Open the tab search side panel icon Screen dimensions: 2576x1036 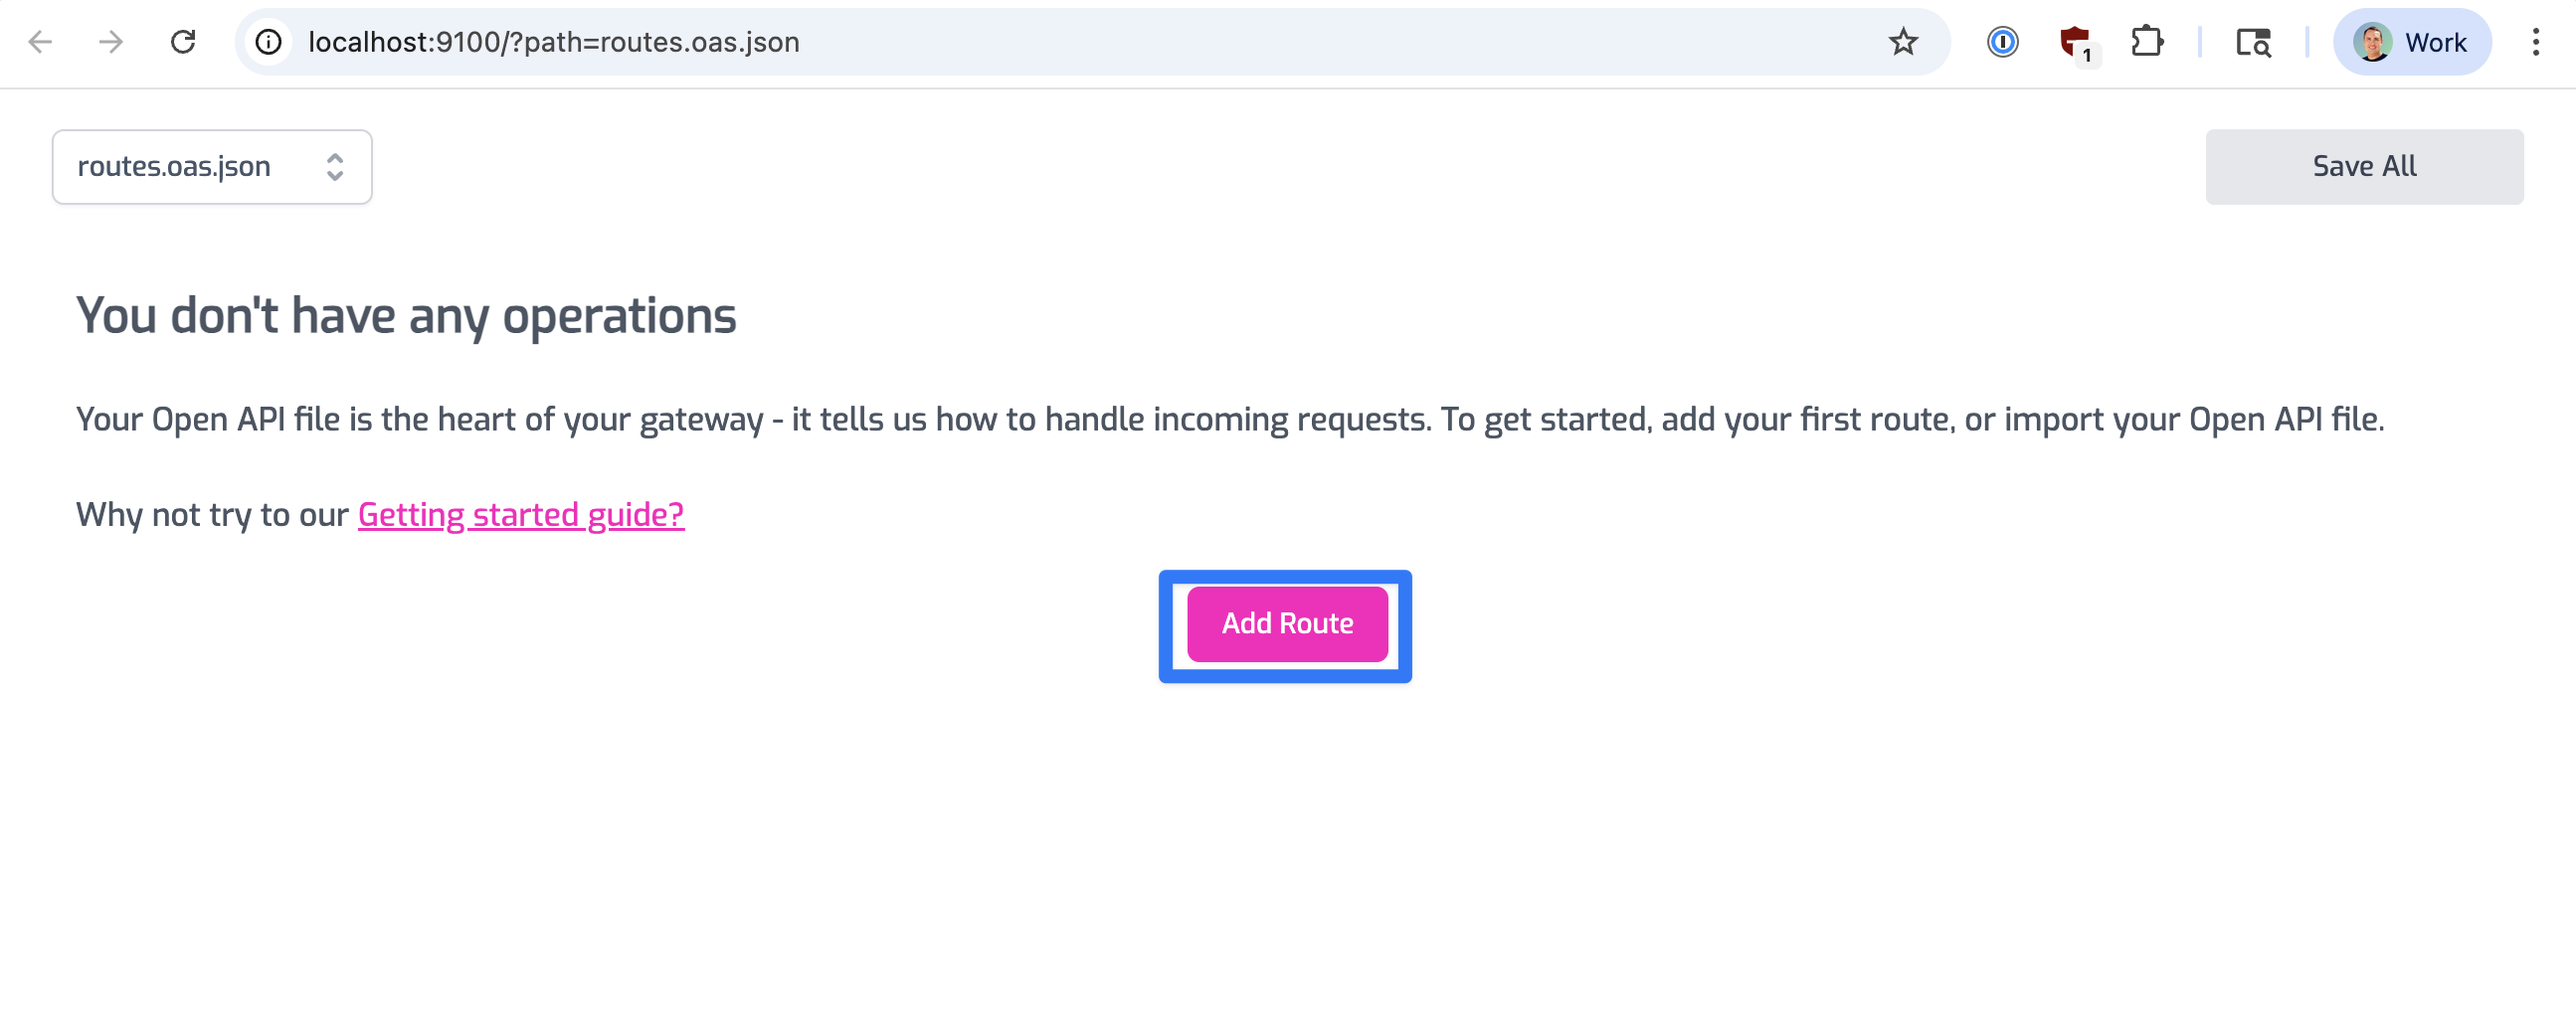[2253, 42]
